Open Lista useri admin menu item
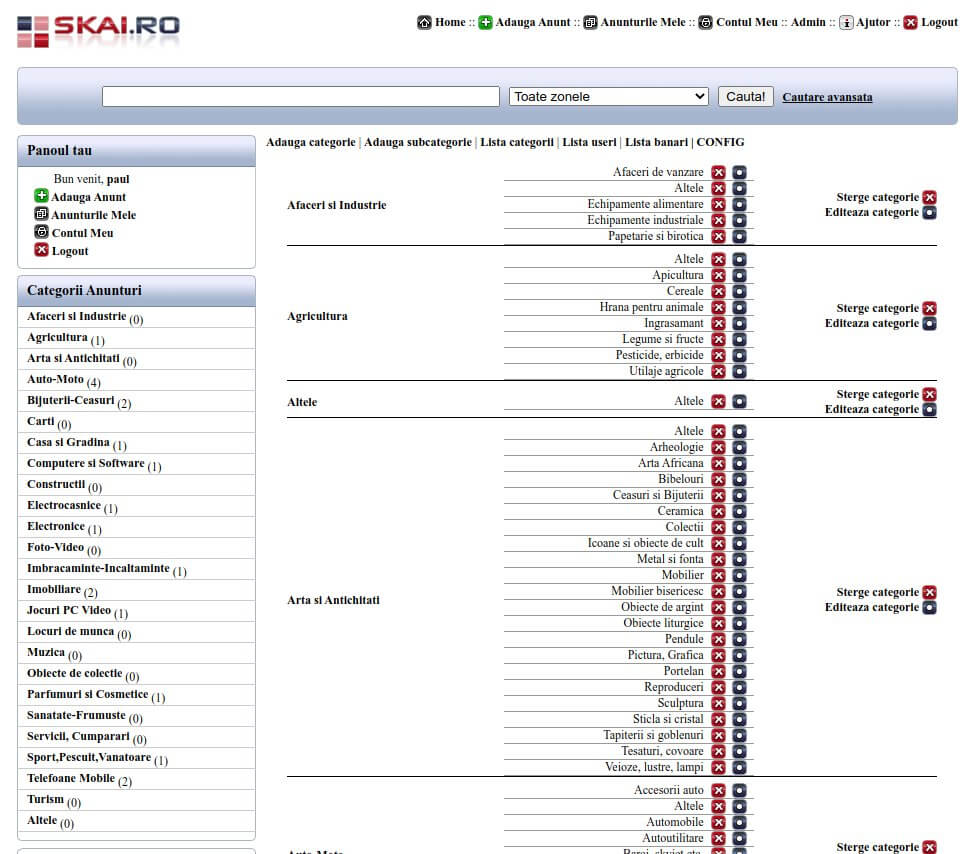The height and width of the screenshot is (854, 979). [589, 142]
